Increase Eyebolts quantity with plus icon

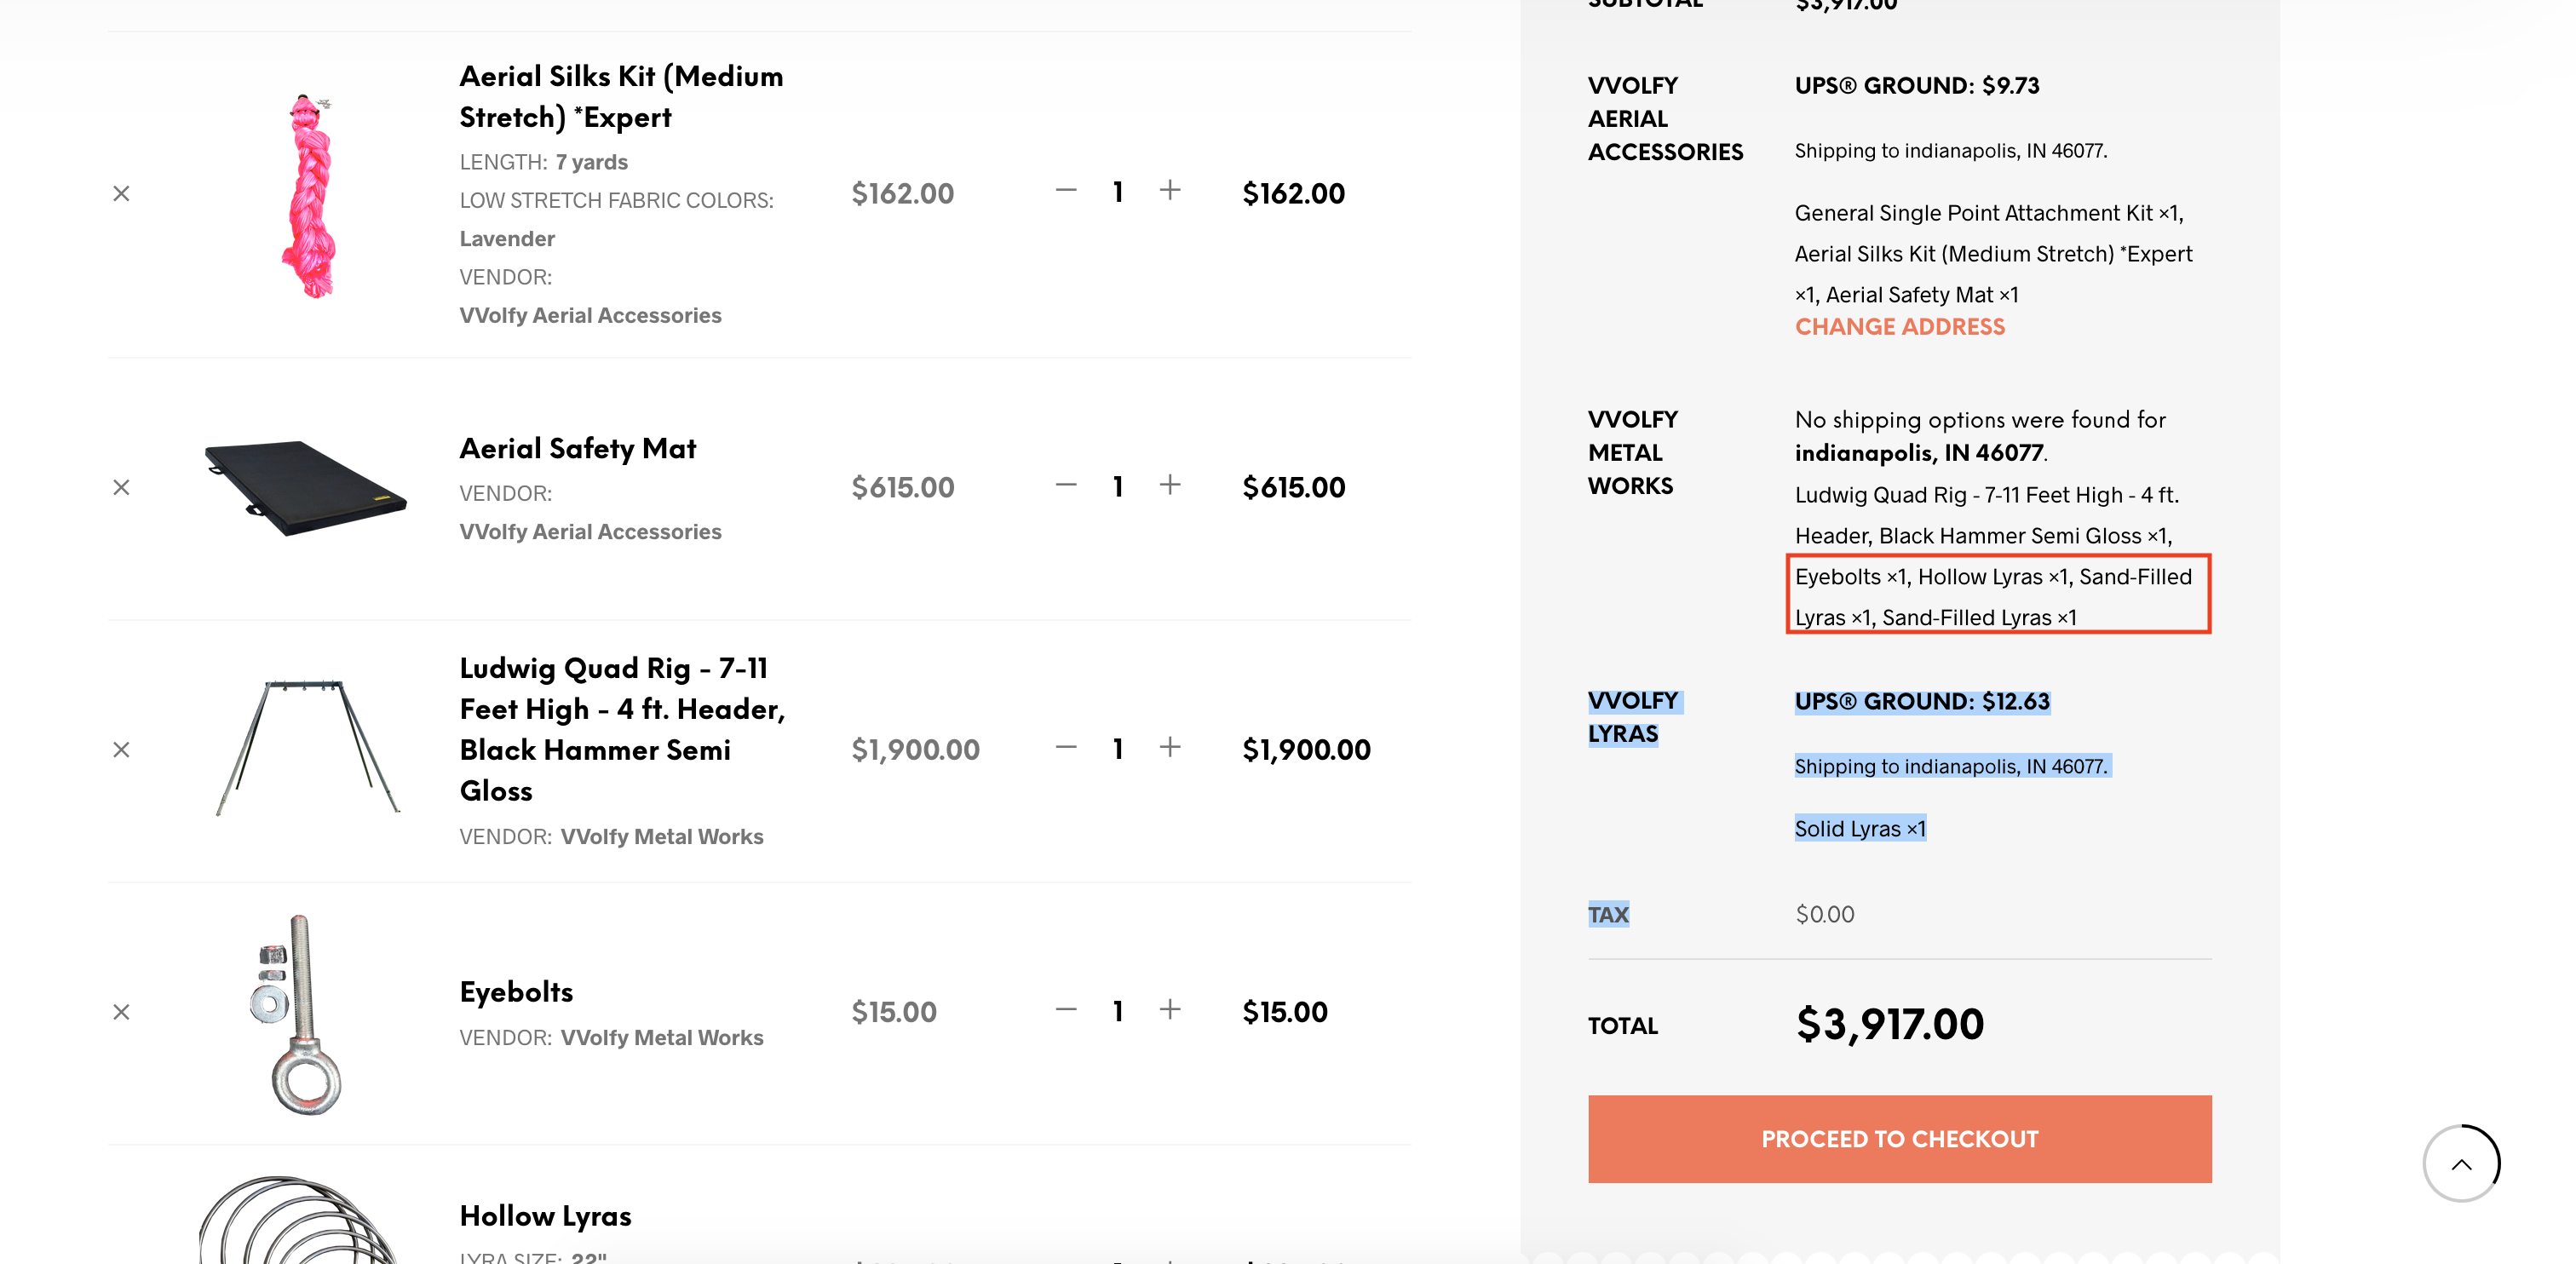coord(1169,1009)
